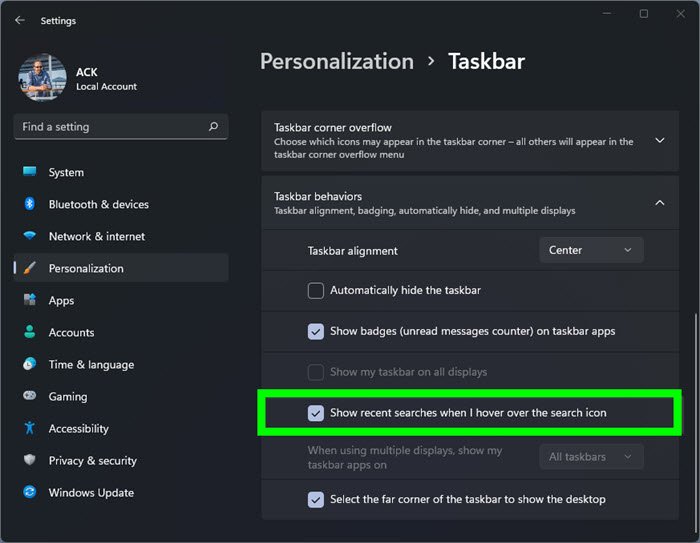The width and height of the screenshot is (700, 543).
Task: Click Personalization breadcrumb link
Action: (336, 61)
